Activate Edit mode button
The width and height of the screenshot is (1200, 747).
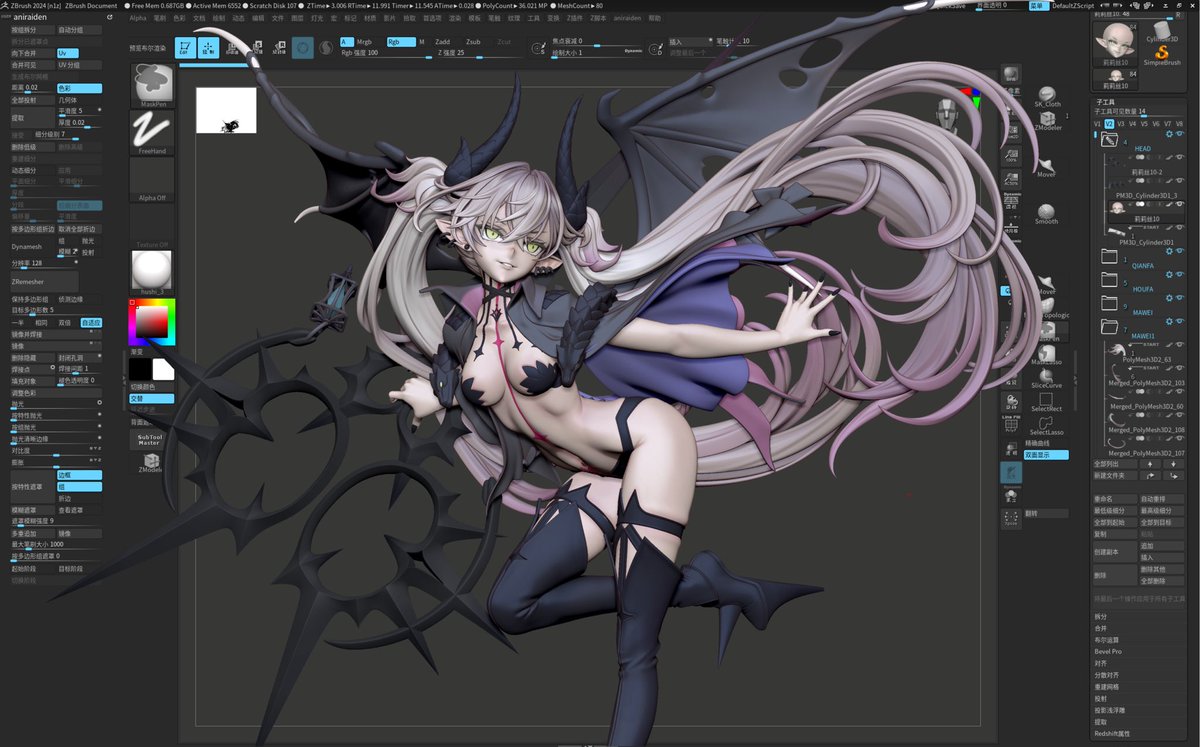(185, 47)
